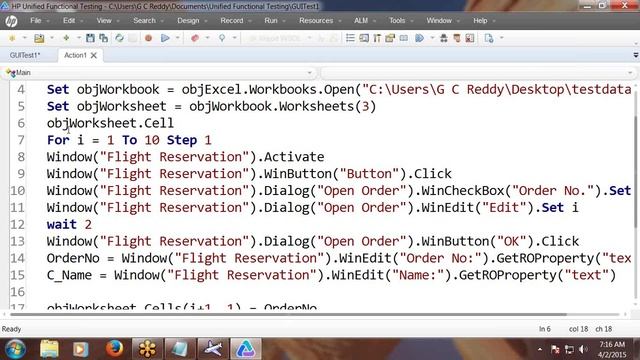Open the Edit menu

(69, 20)
